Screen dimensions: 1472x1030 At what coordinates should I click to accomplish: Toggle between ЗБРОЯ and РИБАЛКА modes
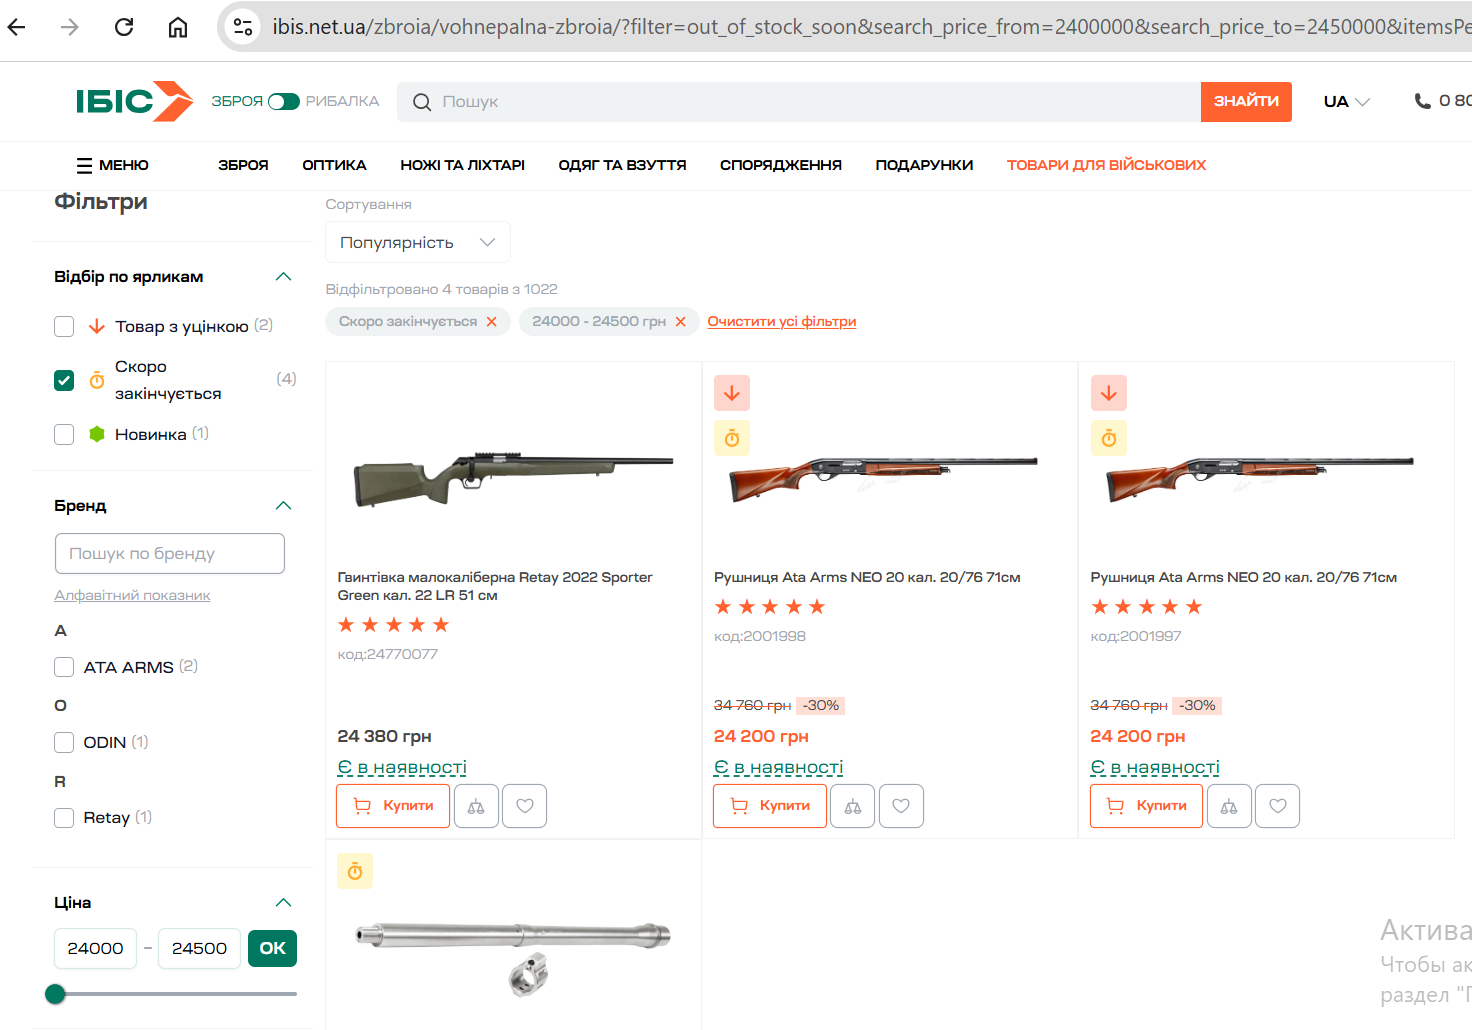click(x=284, y=101)
